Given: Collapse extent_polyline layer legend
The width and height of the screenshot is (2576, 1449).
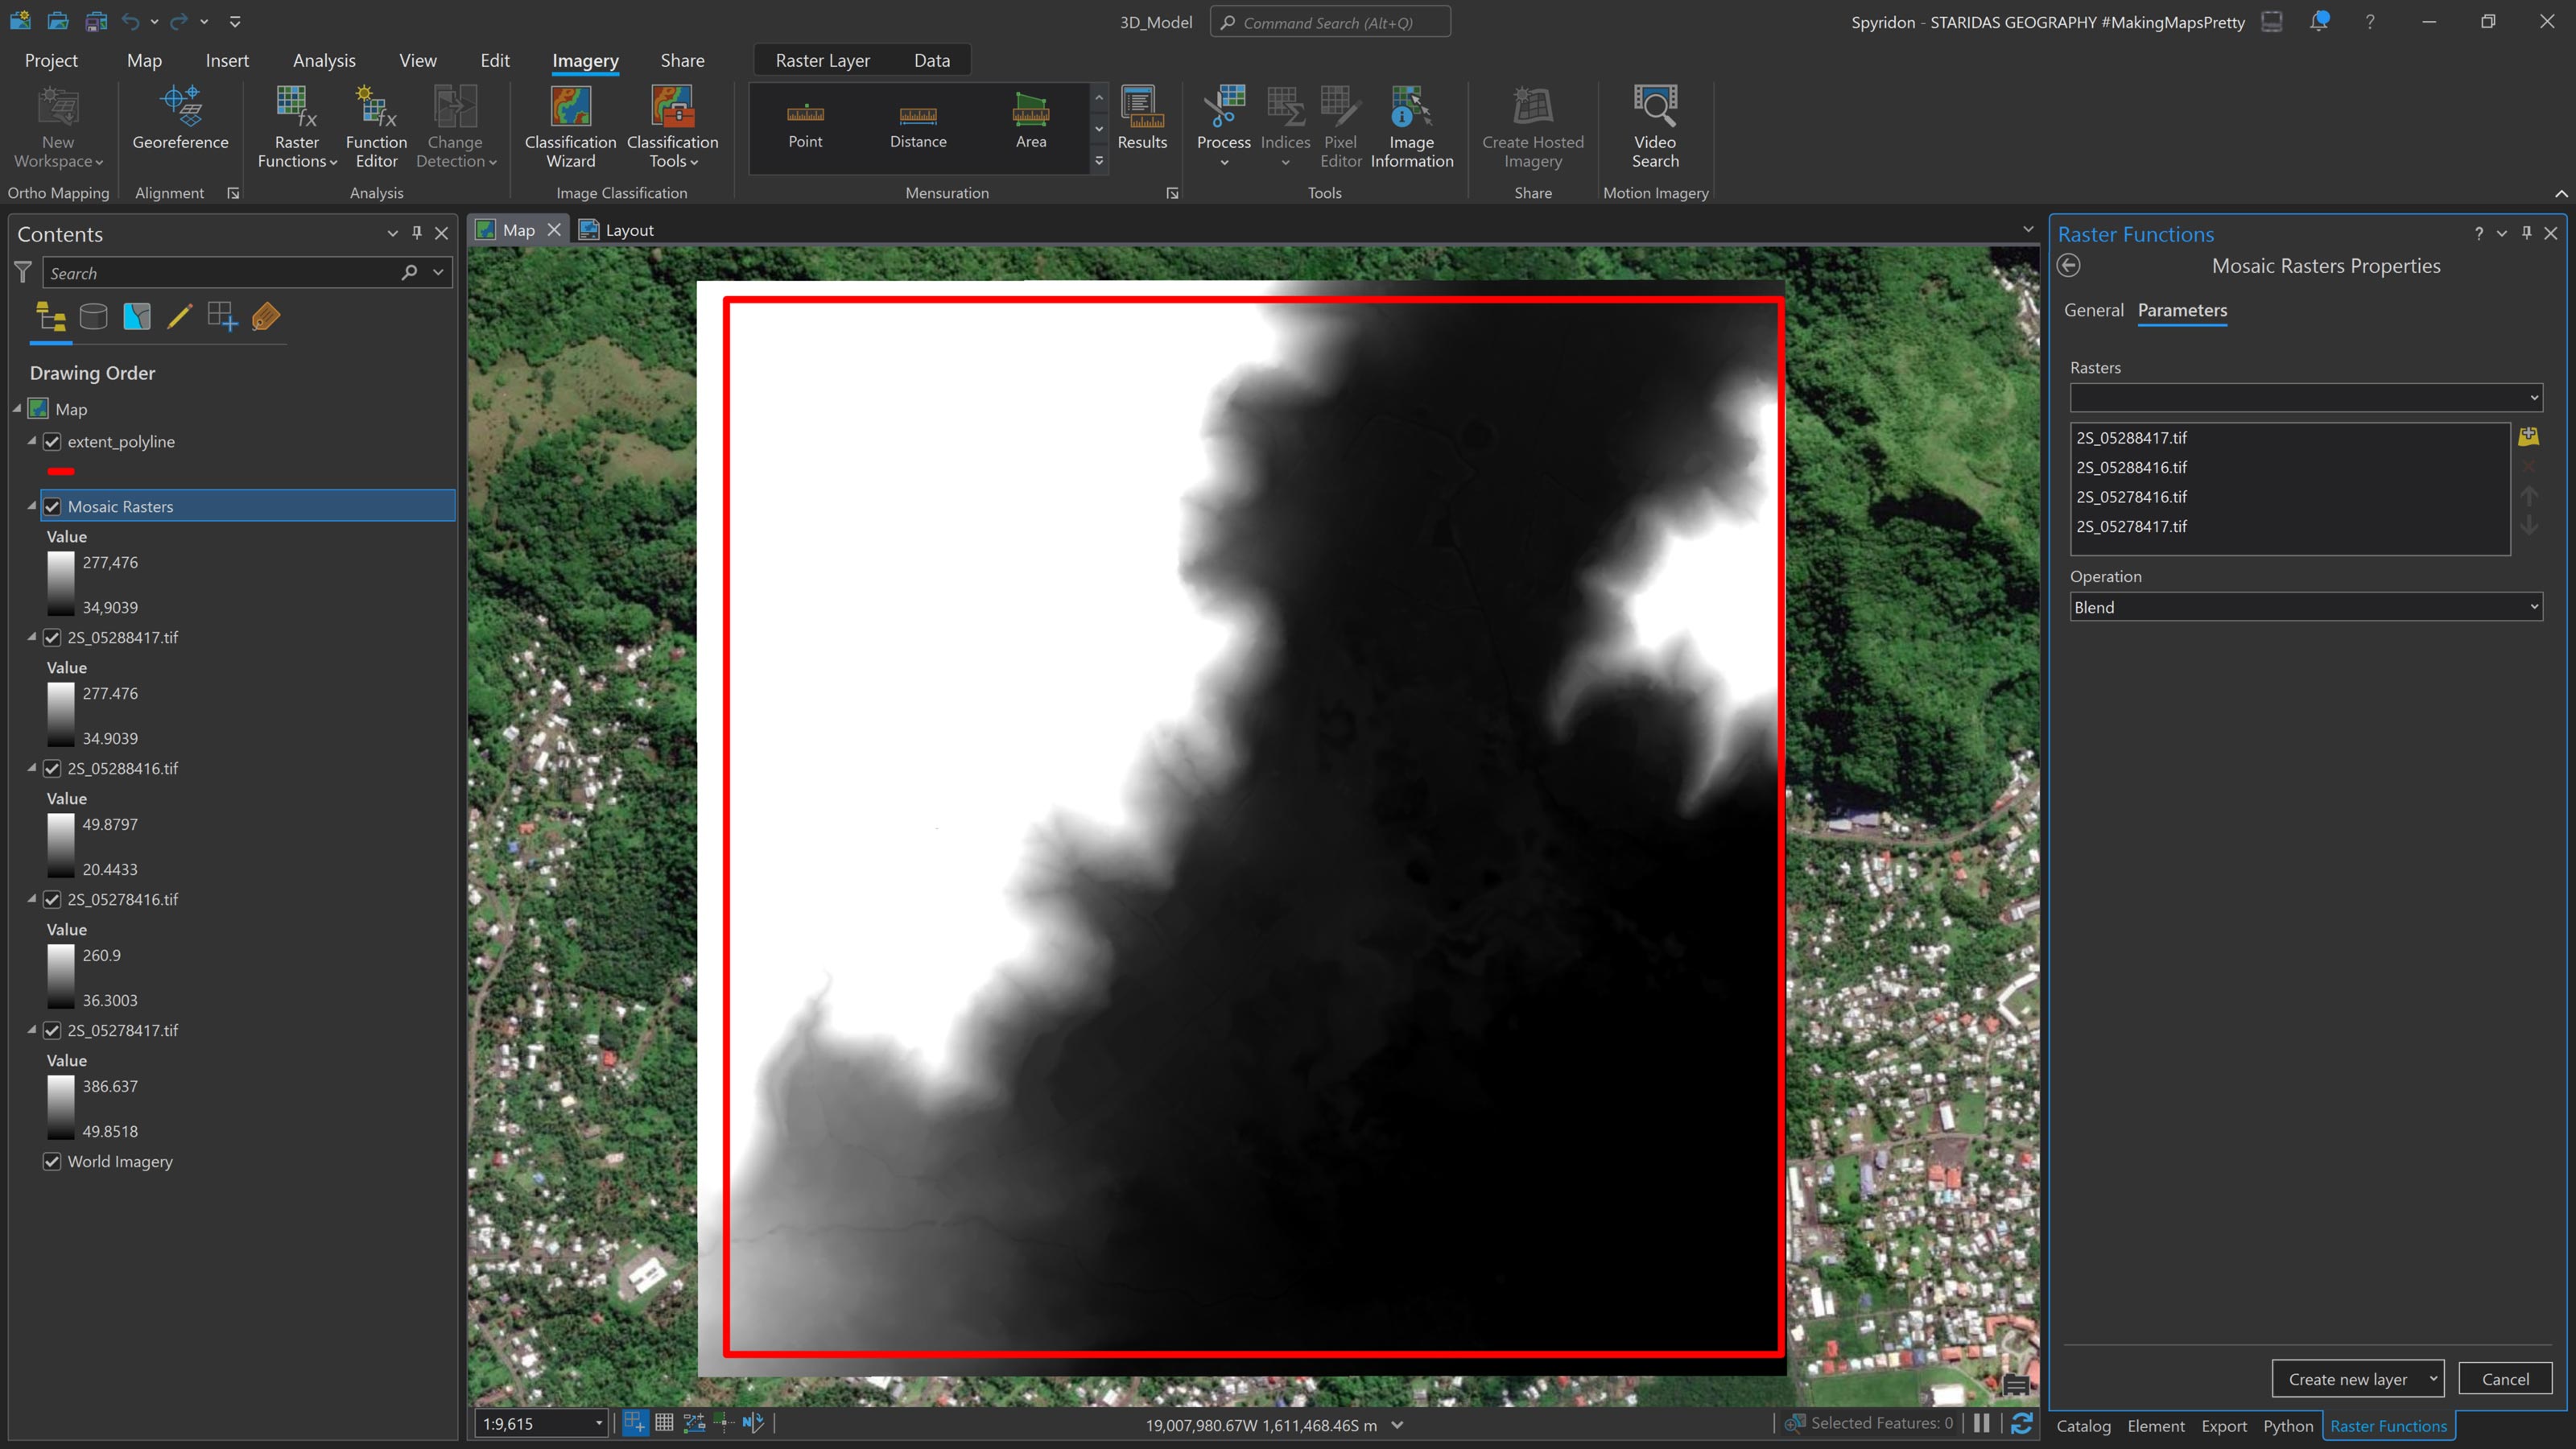Looking at the screenshot, I should point(32,441).
